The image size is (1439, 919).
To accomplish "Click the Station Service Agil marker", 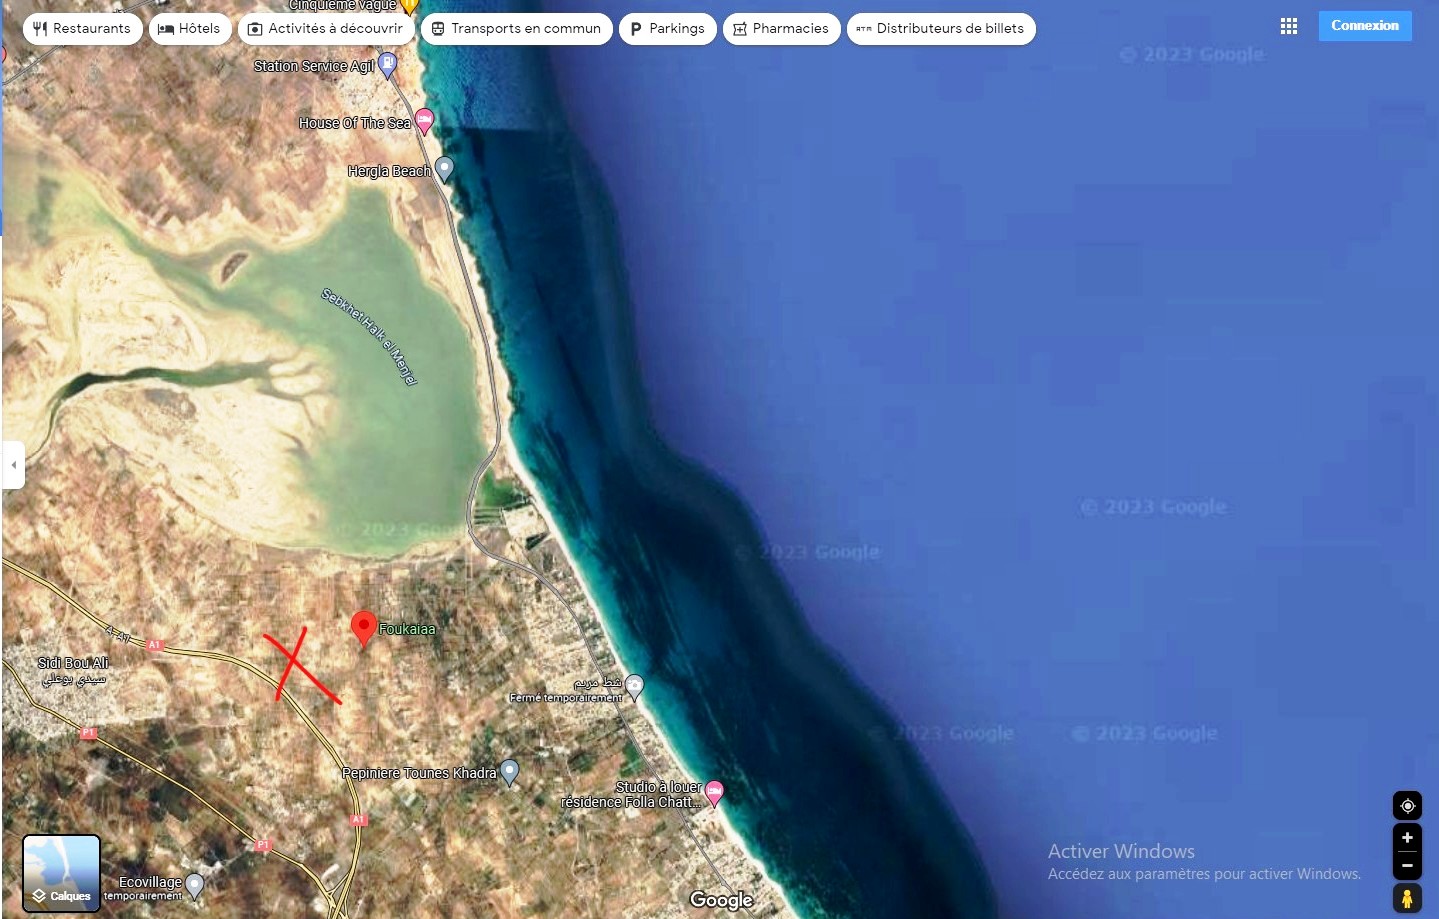I will (x=387, y=65).
